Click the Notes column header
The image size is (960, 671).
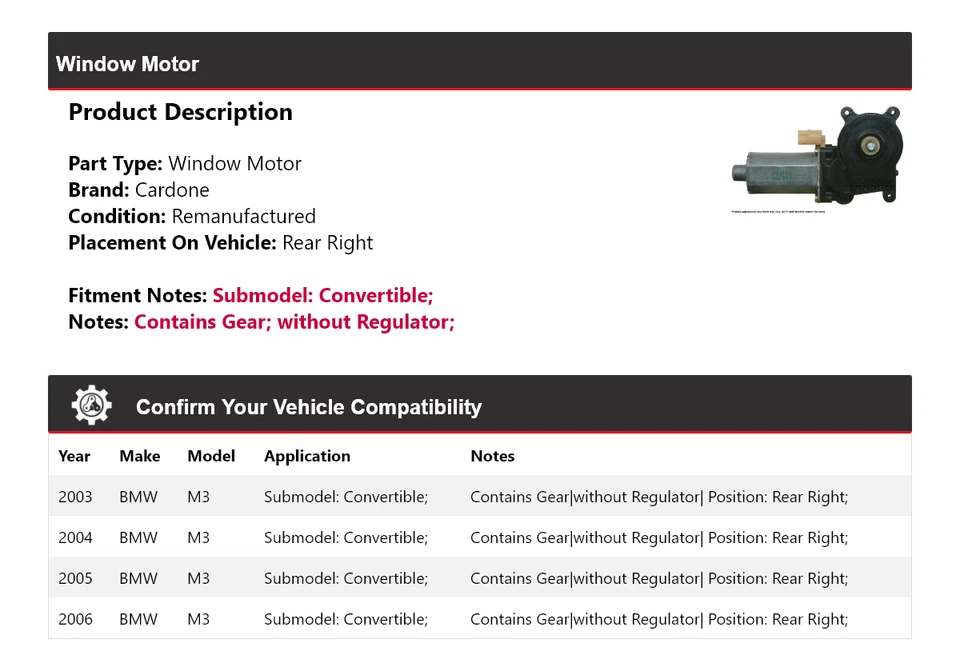click(x=492, y=456)
